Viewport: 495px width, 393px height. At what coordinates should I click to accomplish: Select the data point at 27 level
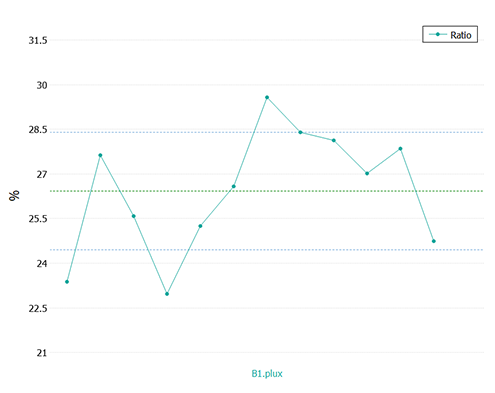tap(367, 174)
